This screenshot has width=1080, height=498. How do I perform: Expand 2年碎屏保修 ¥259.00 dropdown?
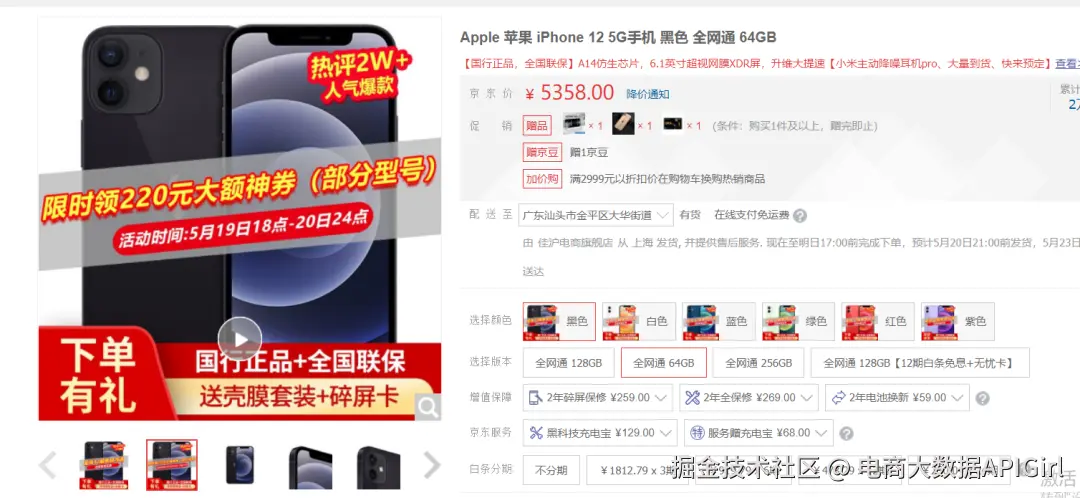pyautogui.click(x=598, y=397)
